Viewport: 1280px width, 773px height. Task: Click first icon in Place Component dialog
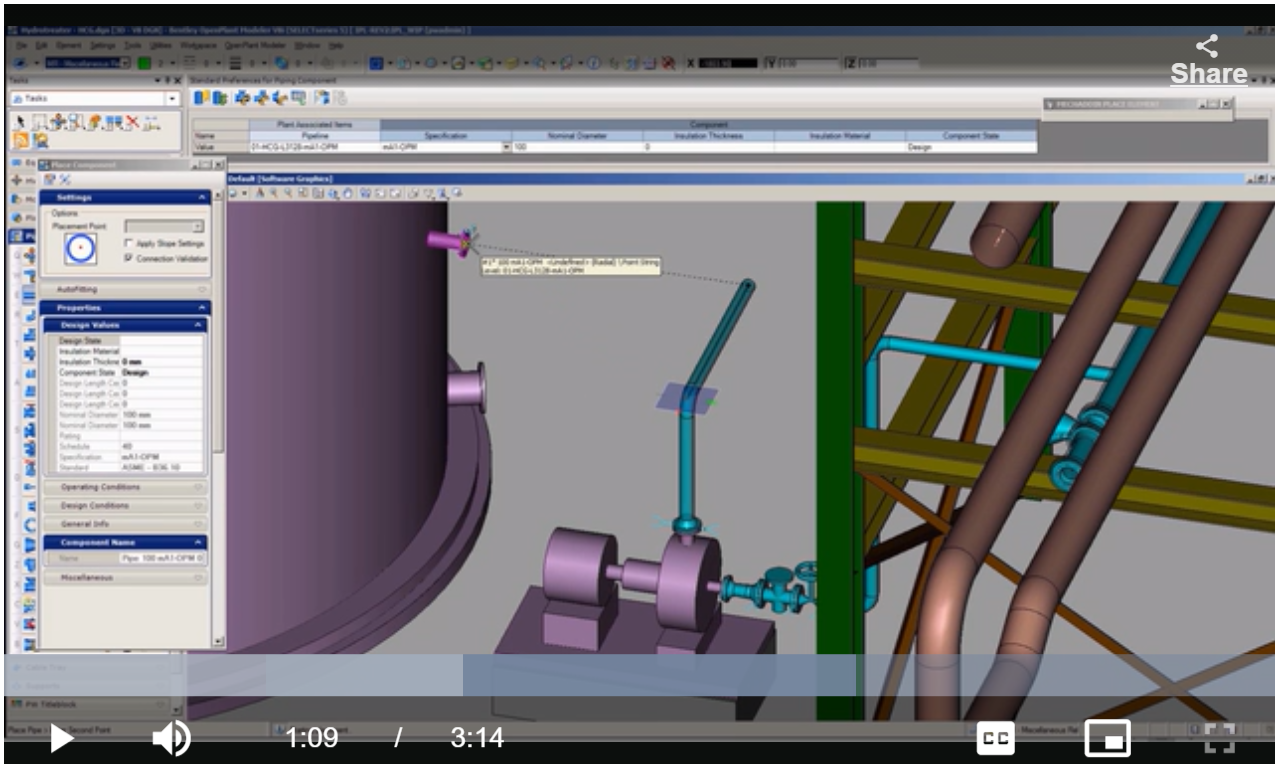pos(50,179)
